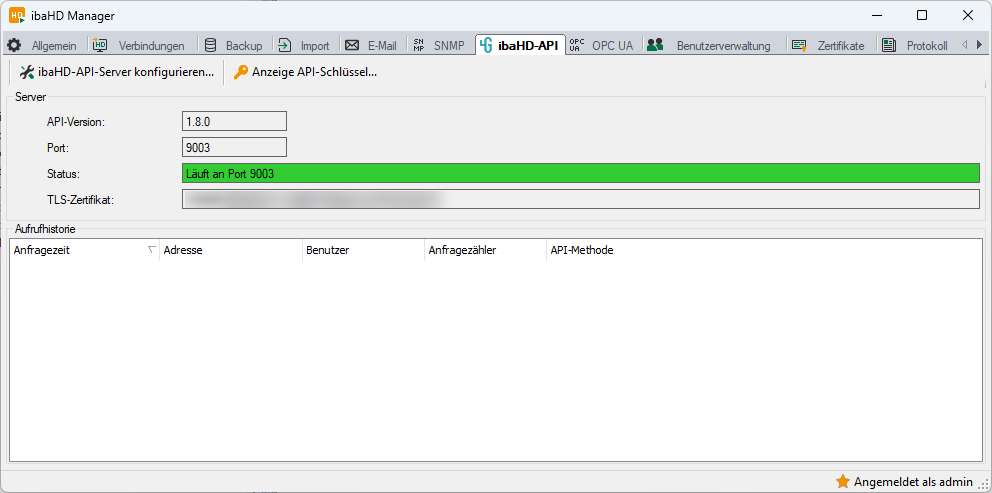
Task: Switch to the Protokoll tab
Action: click(x=915, y=45)
